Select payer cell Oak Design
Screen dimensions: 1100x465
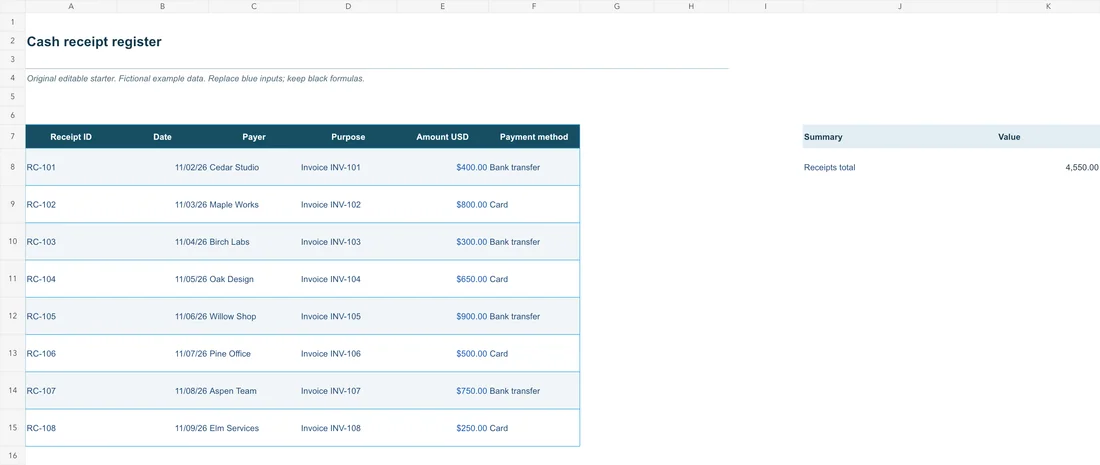click(254, 279)
